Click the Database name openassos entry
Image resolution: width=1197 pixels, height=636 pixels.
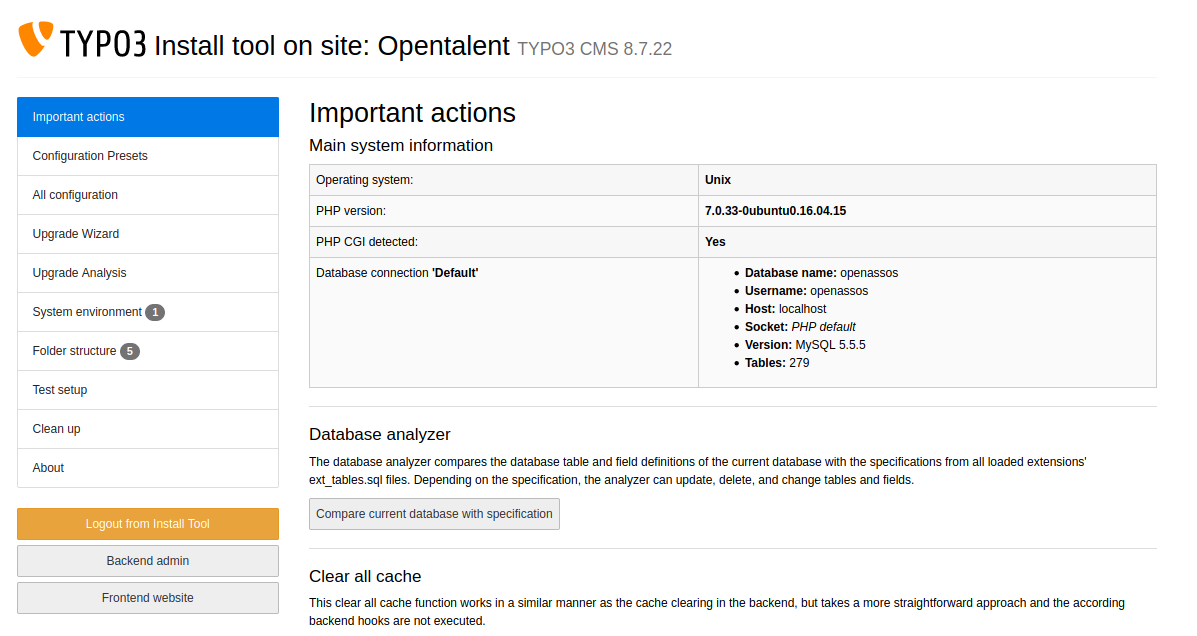pos(821,273)
